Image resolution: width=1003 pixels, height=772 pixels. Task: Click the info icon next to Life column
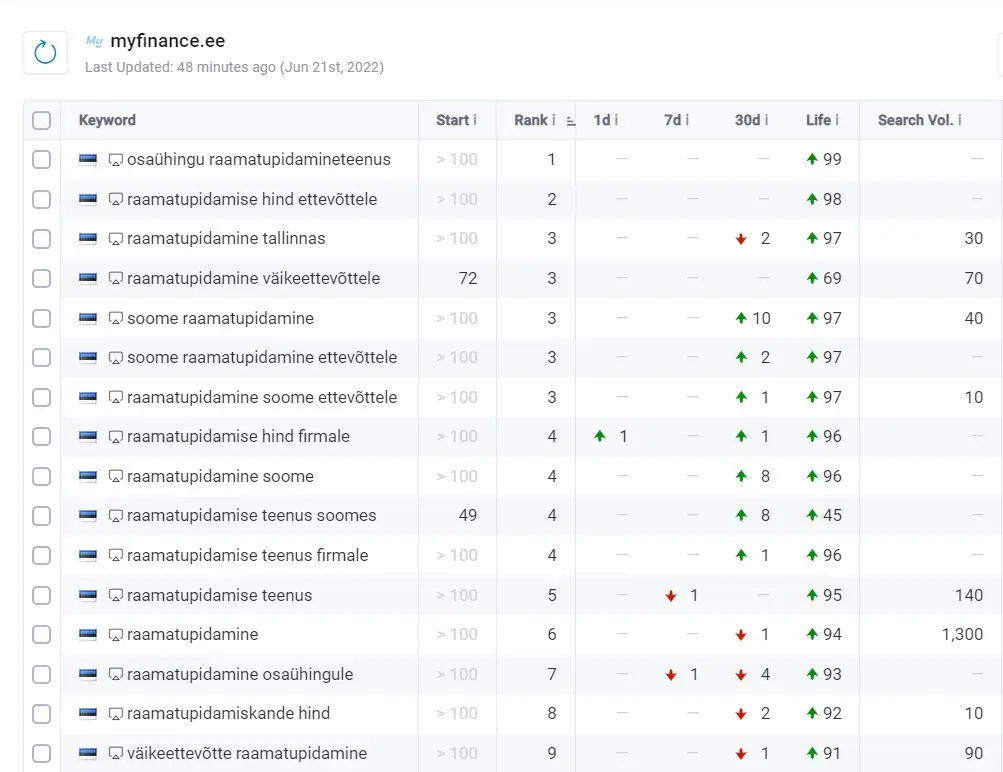[836, 120]
